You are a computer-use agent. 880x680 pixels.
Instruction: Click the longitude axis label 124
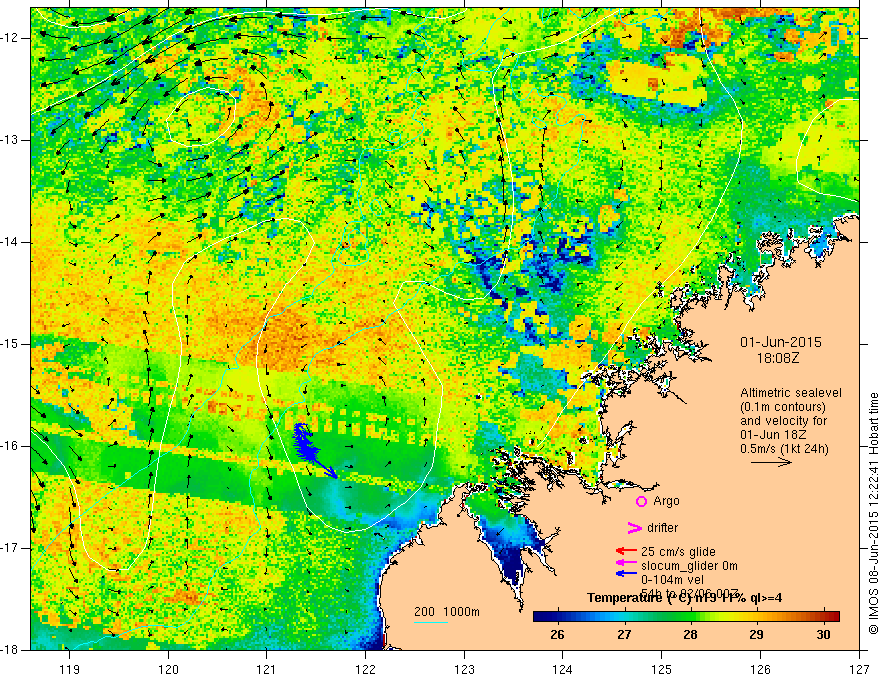pyautogui.click(x=563, y=669)
